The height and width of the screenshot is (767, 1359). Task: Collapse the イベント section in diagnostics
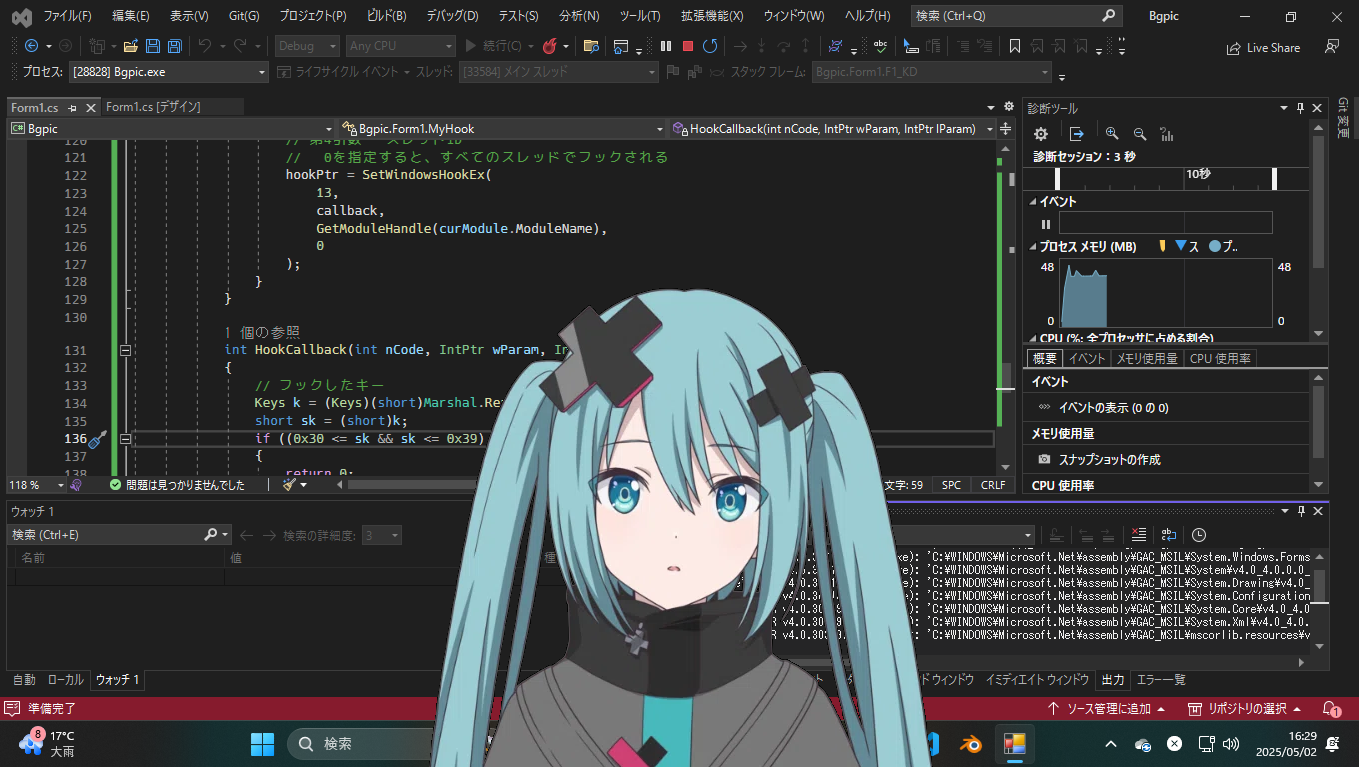click(x=1032, y=202)
